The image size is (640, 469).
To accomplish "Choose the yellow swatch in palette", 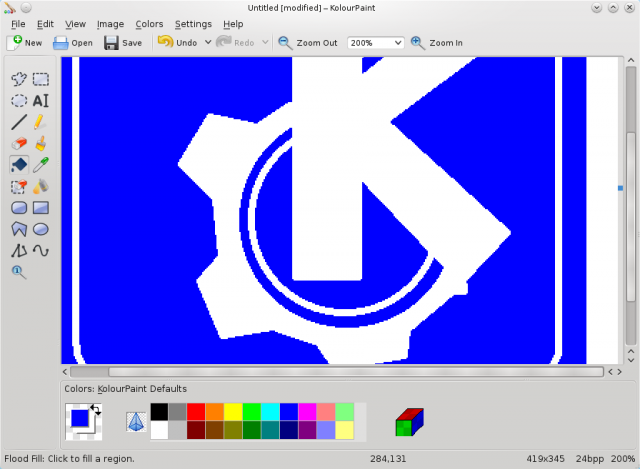I will pos(232,411).
